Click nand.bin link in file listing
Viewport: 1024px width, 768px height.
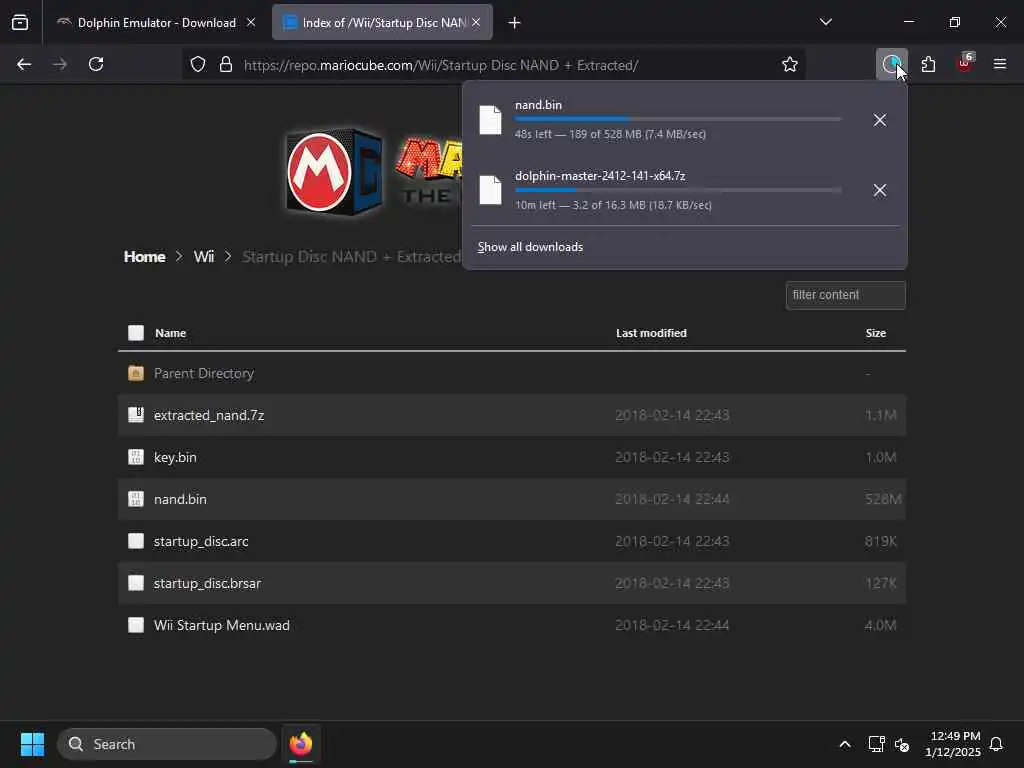[180, 499]
